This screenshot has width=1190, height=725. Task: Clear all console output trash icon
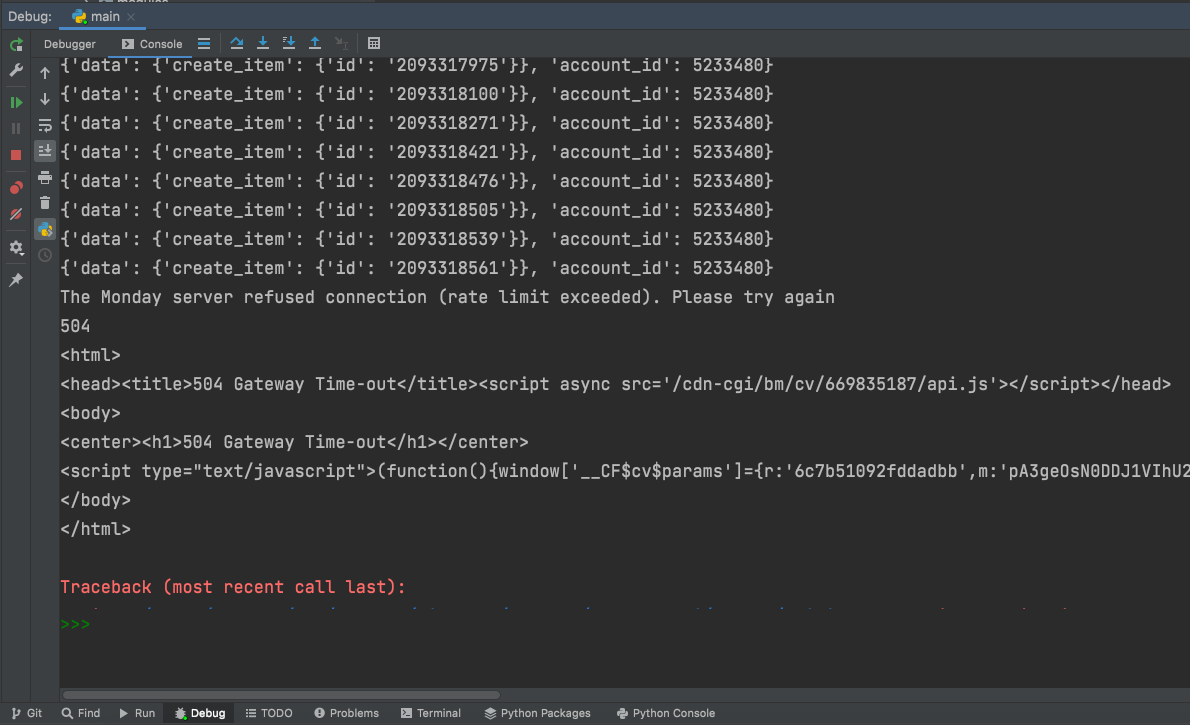pos(45,203)
